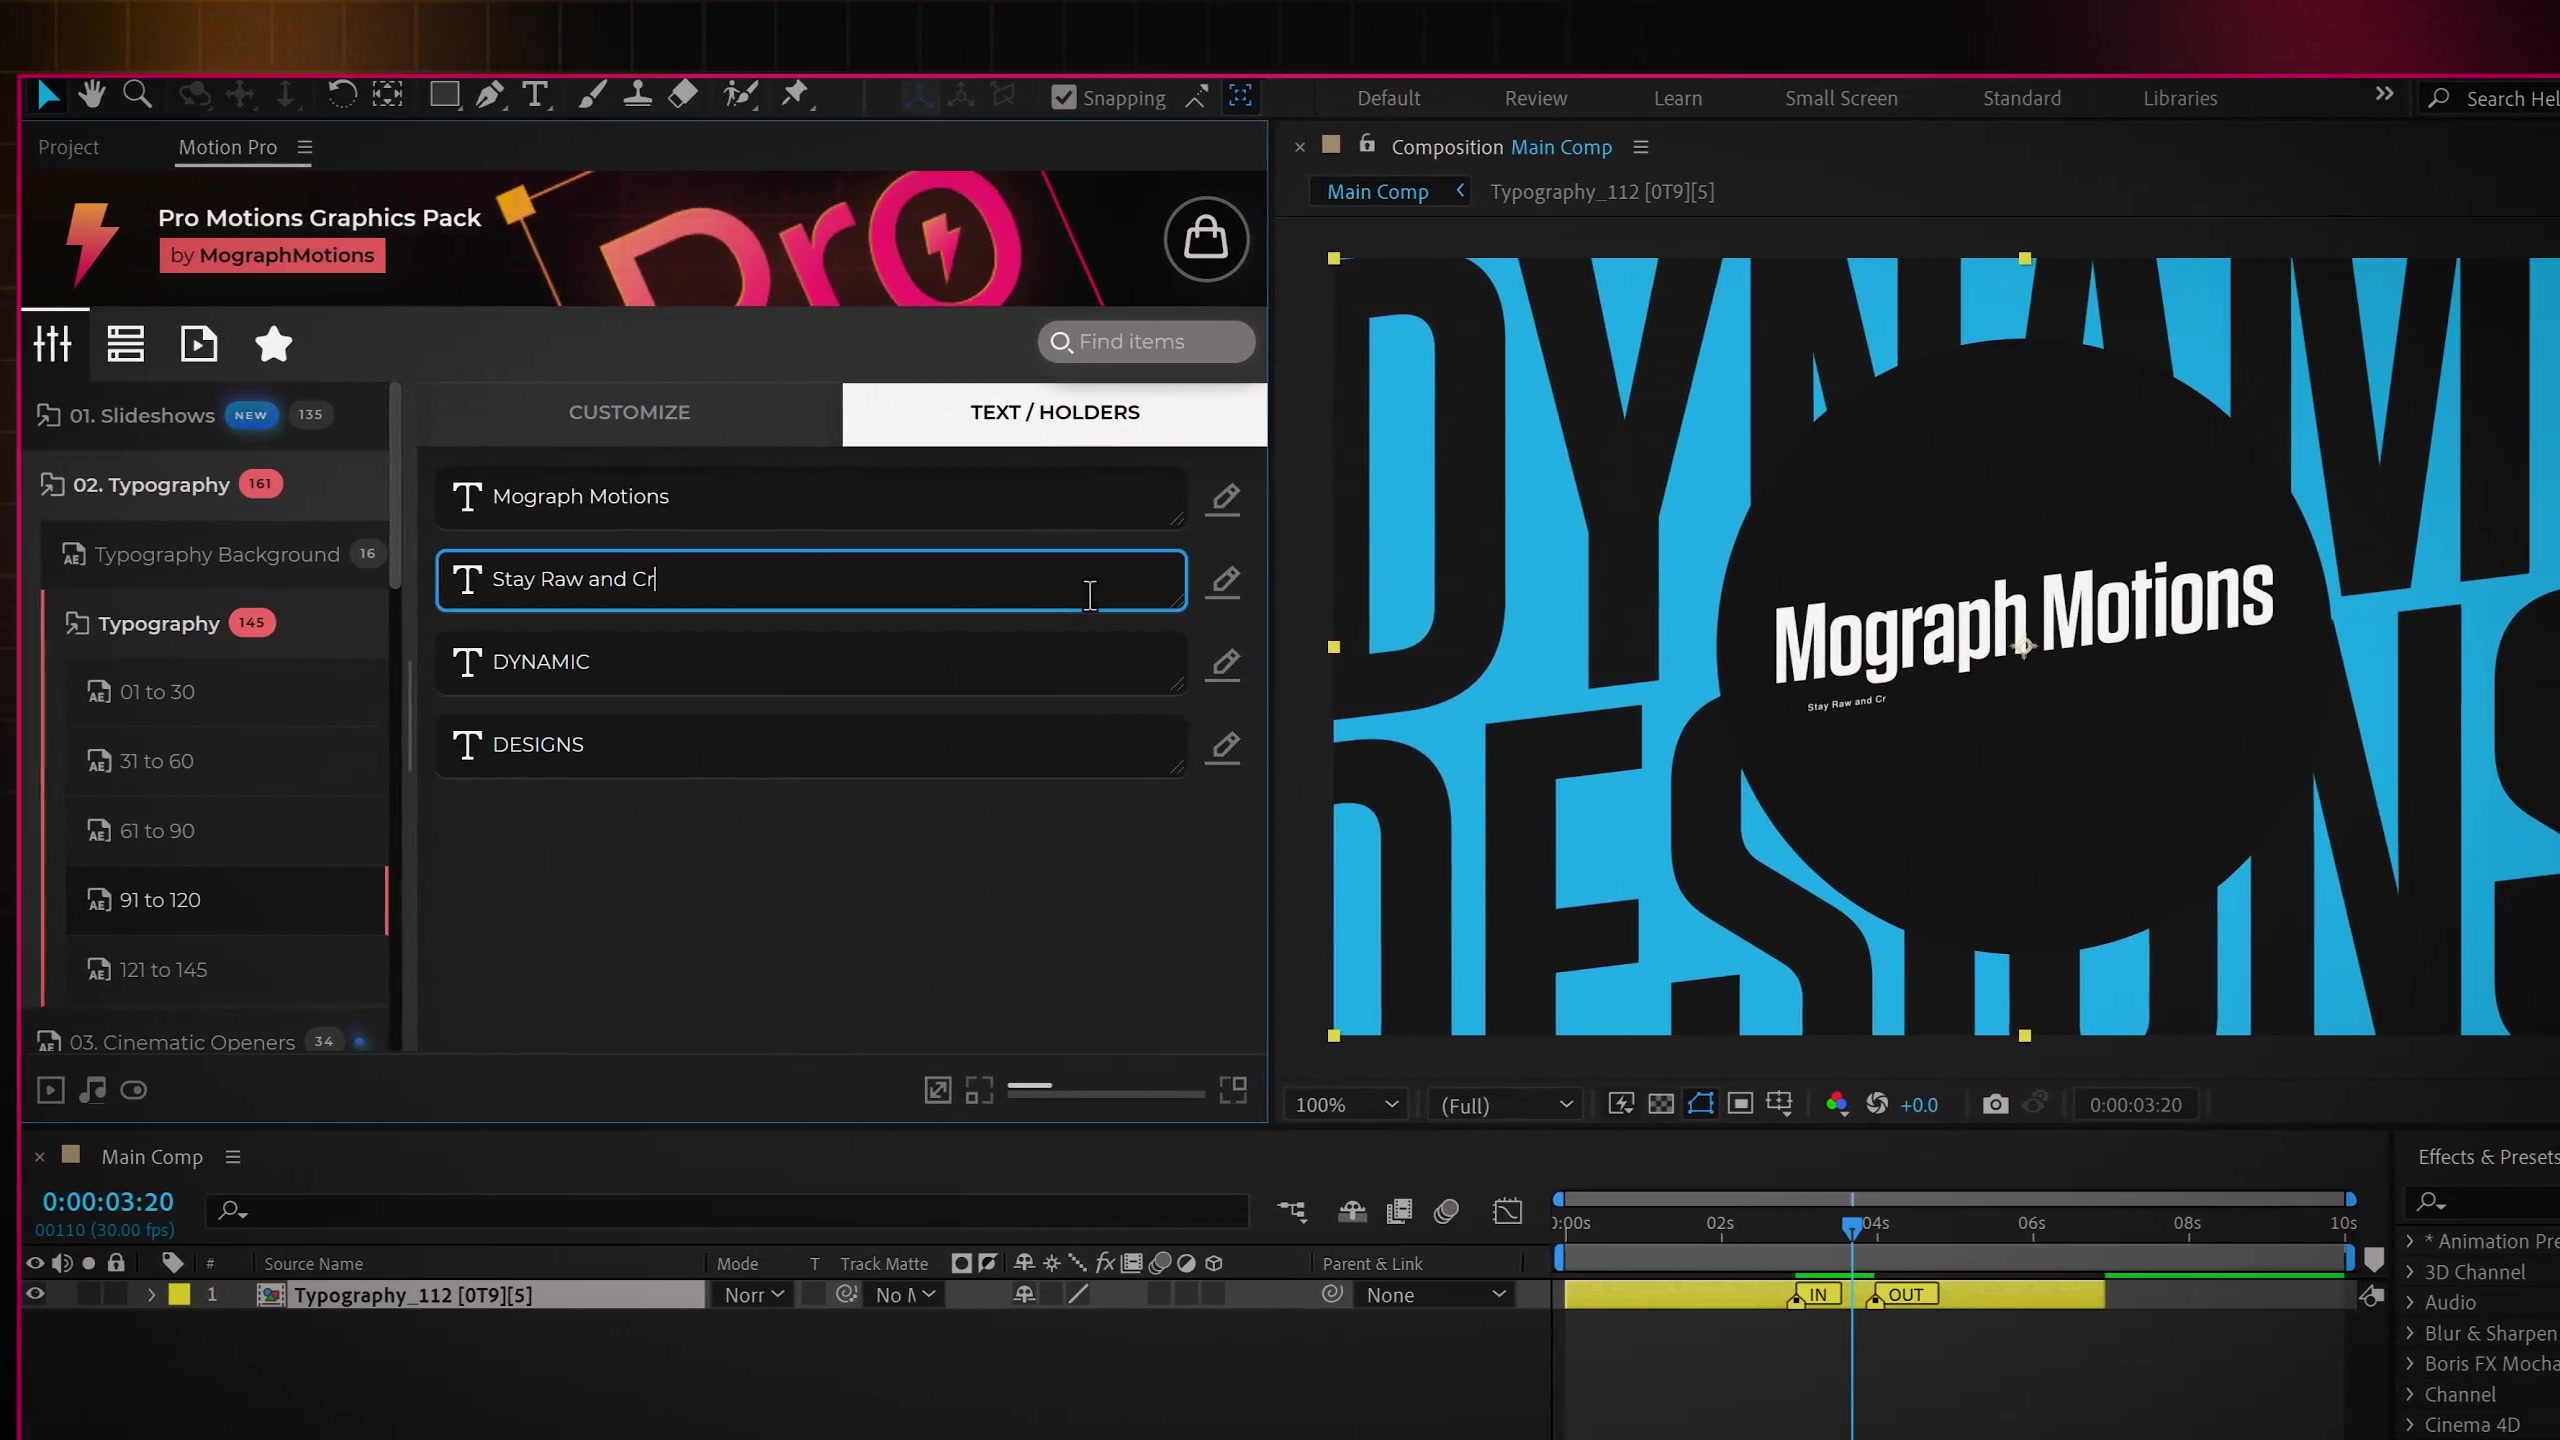Select the Brush tool
The height and width of the screenshot is (1440, 2560).
point(592,95)
